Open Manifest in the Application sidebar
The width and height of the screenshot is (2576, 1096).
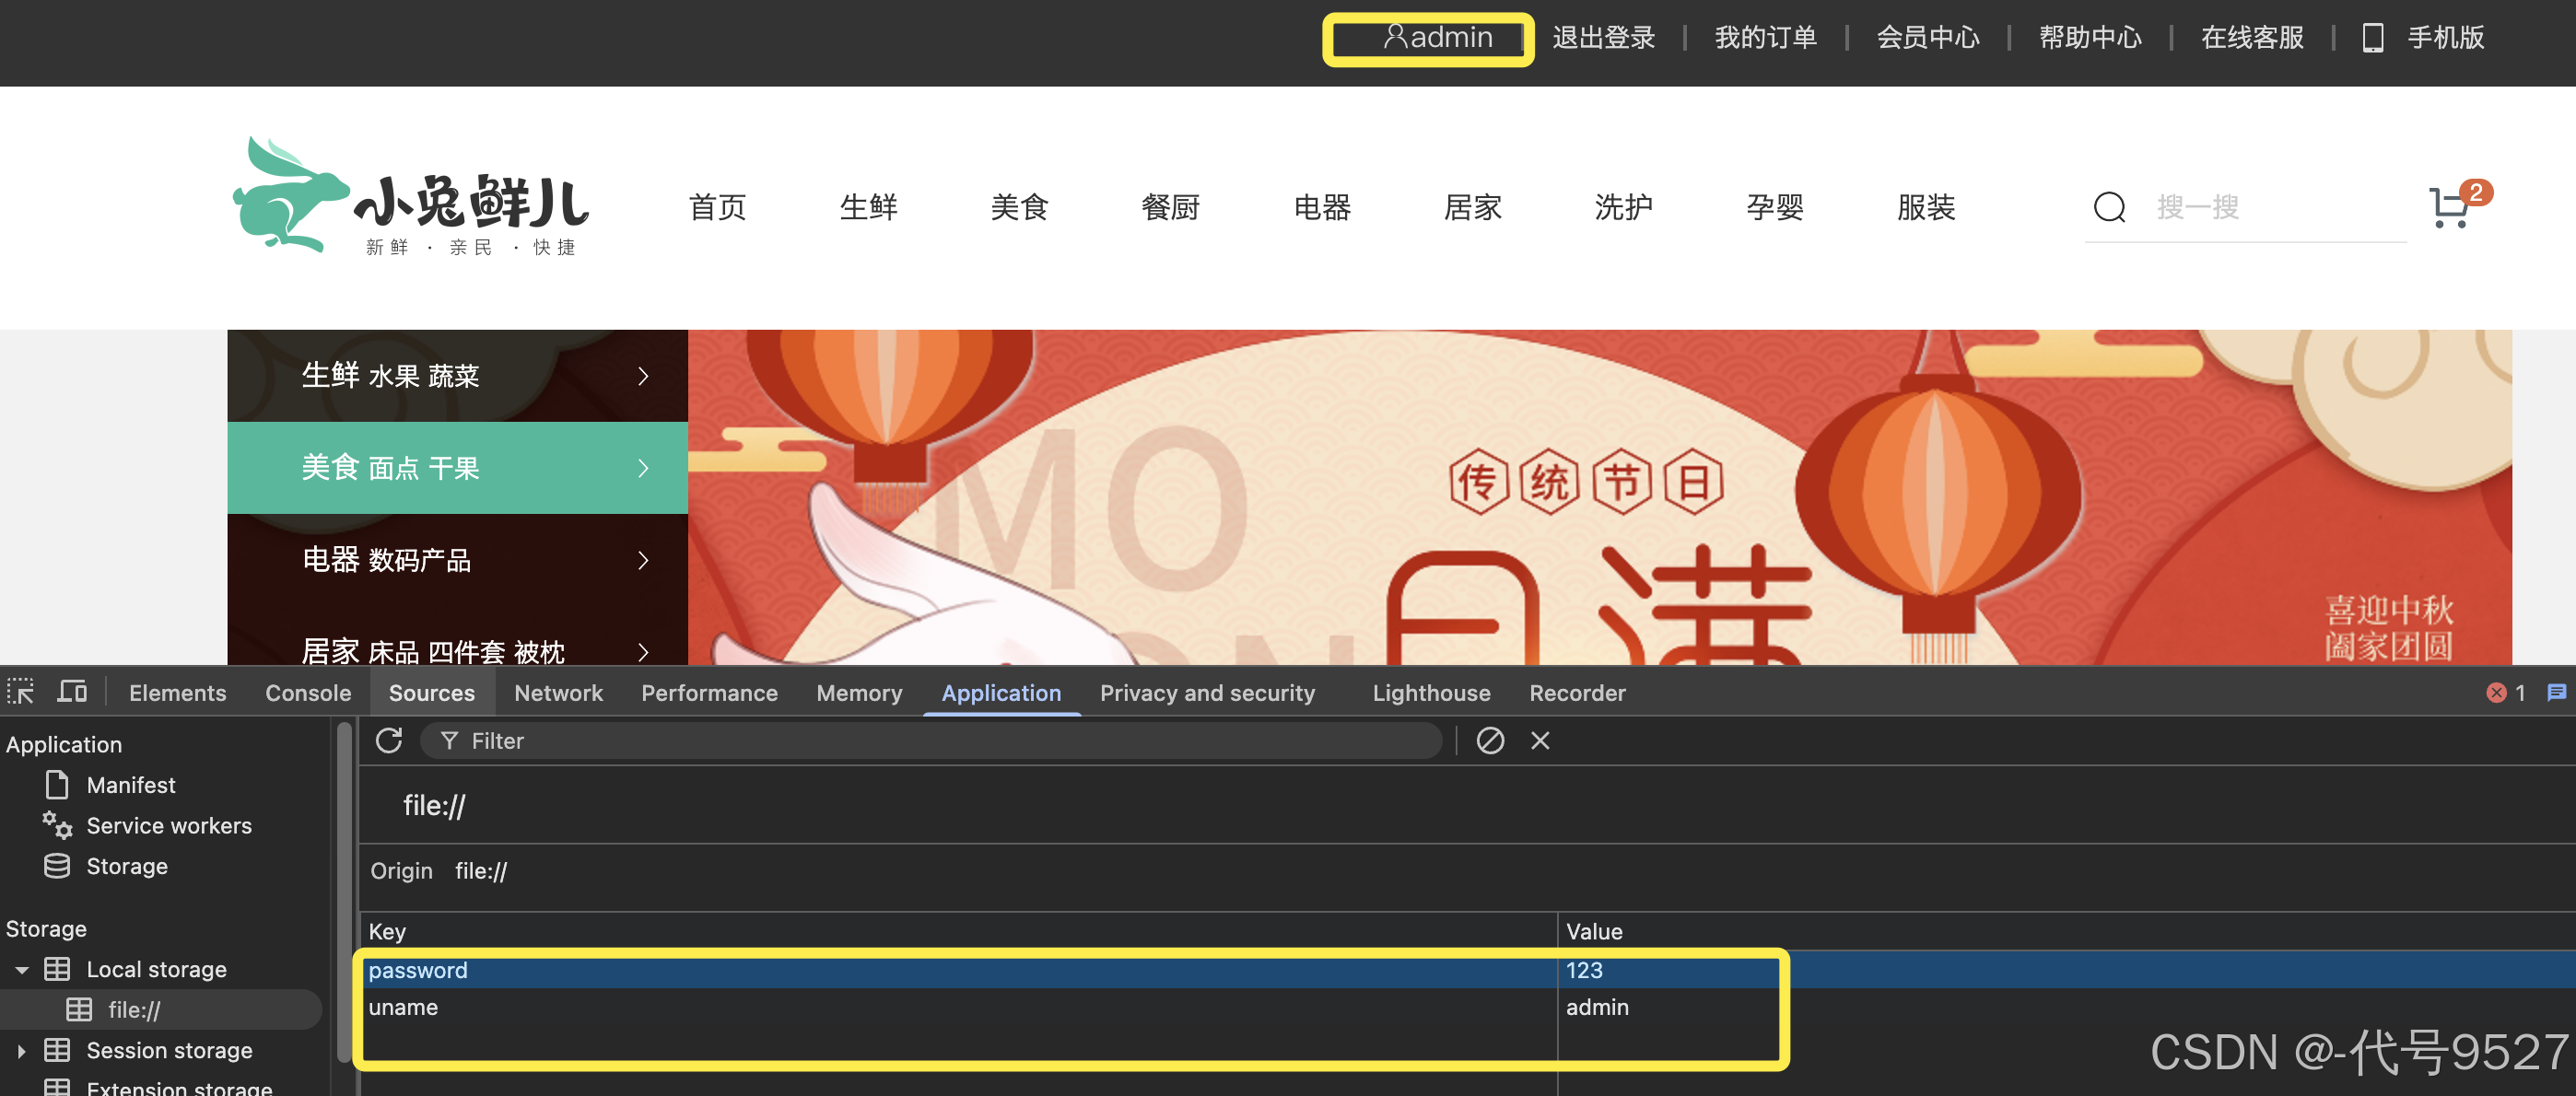[130, 786]
